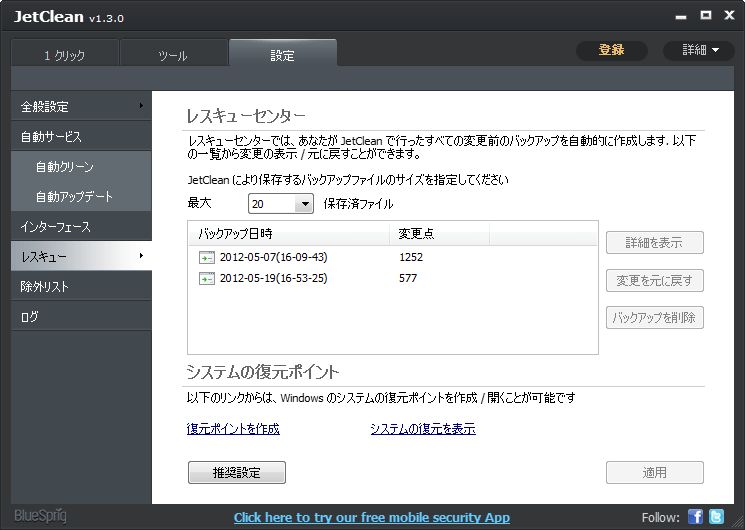Minimize the JetClean window

point(681,17)
